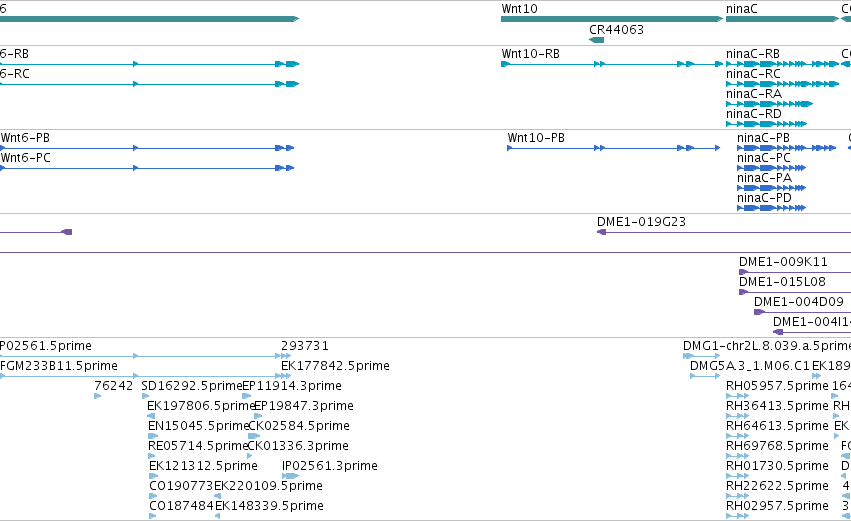Click the DME1-009K11 BAC label
The image size is (851, 521).
[783, 262]
